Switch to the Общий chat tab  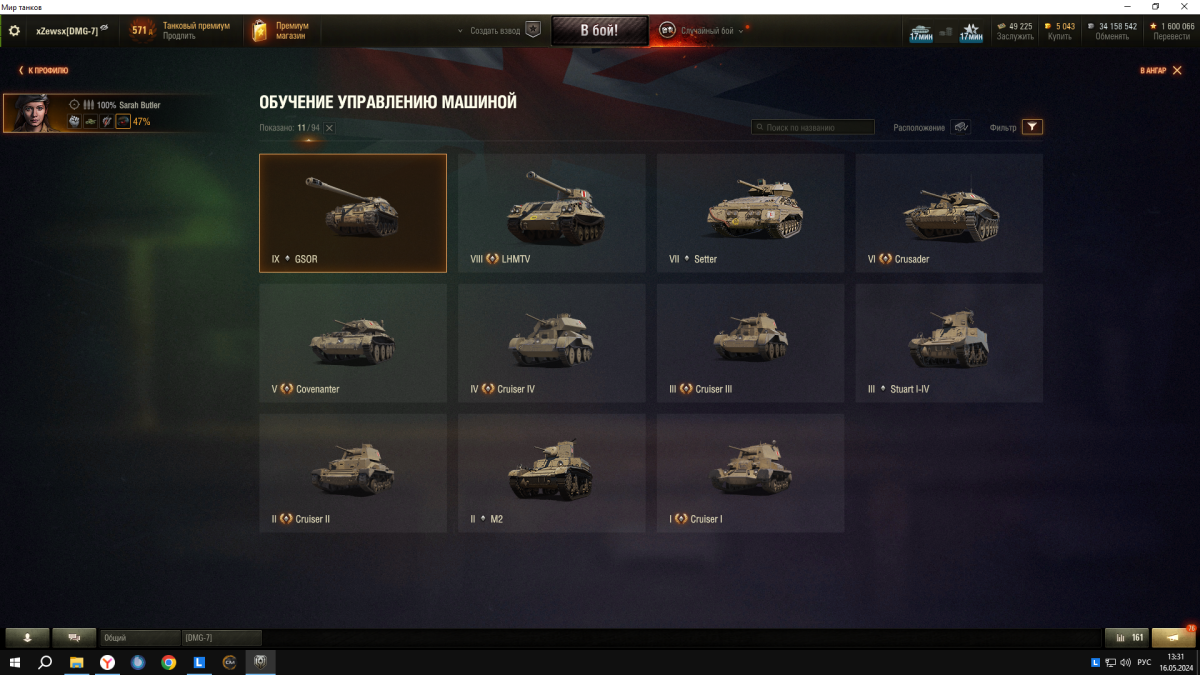pos(140,637)
